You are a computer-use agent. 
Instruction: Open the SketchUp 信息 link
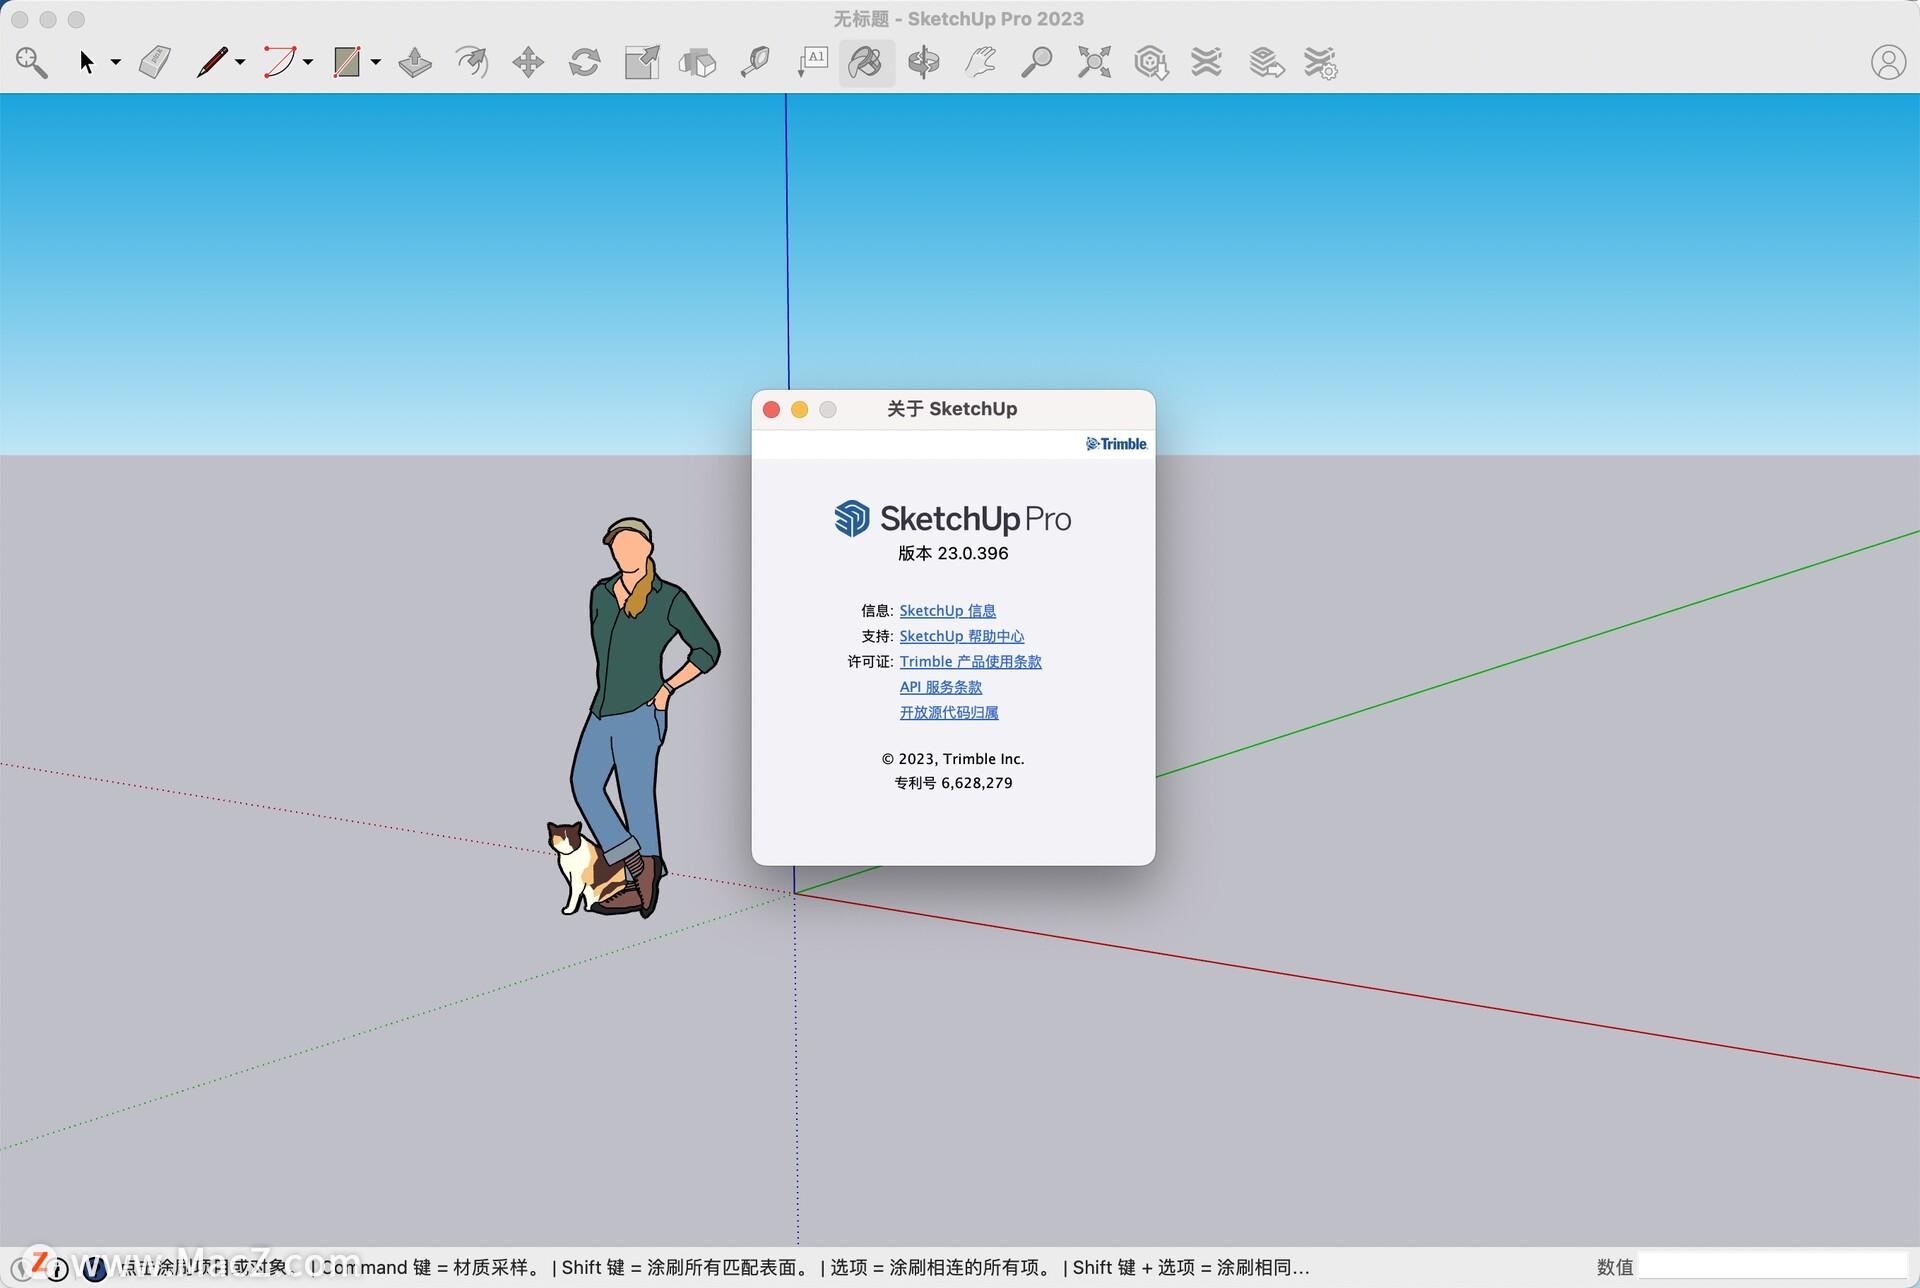[x=947, y=610]
